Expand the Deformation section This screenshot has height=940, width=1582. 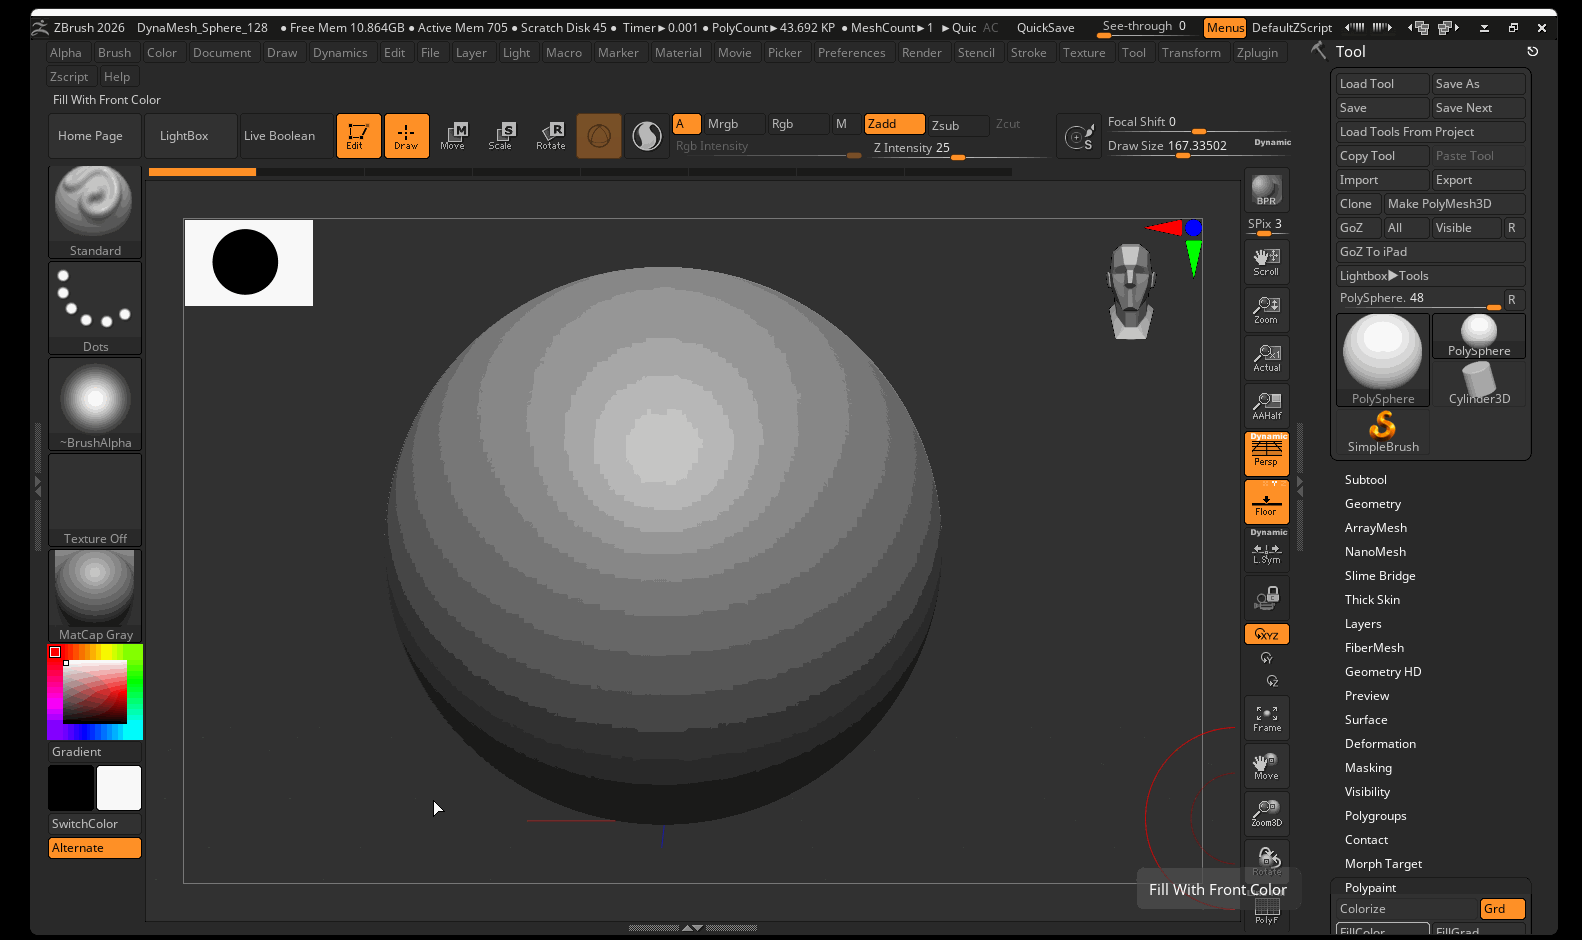(1380, 744)
